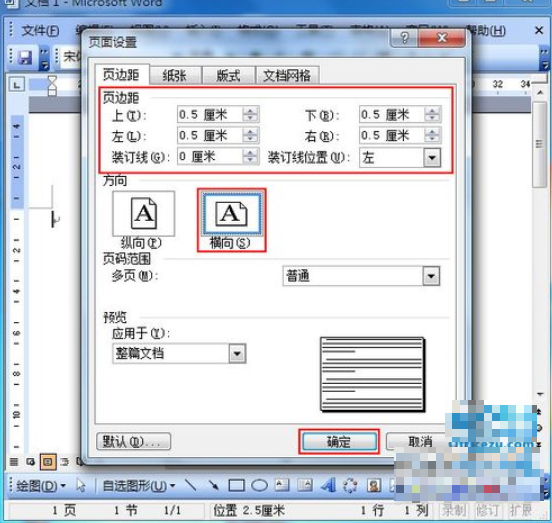552x523 pixels.
Task: Insert WordArt from drawing toolbar
Action: 328,486
